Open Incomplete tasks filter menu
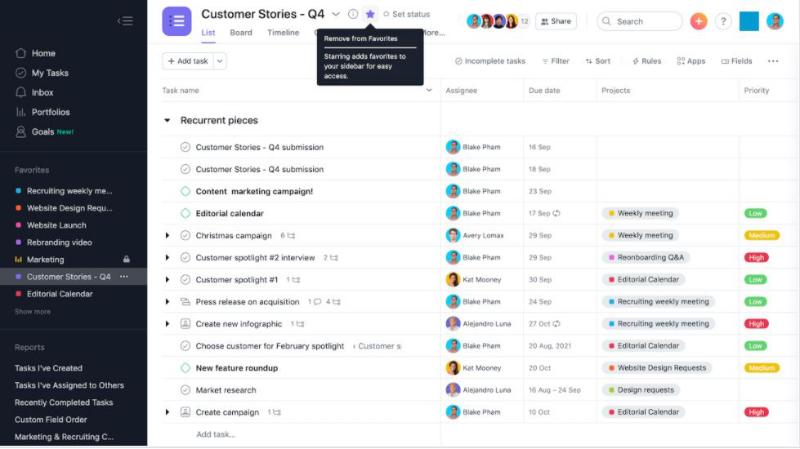 click(x=490, y=61)
